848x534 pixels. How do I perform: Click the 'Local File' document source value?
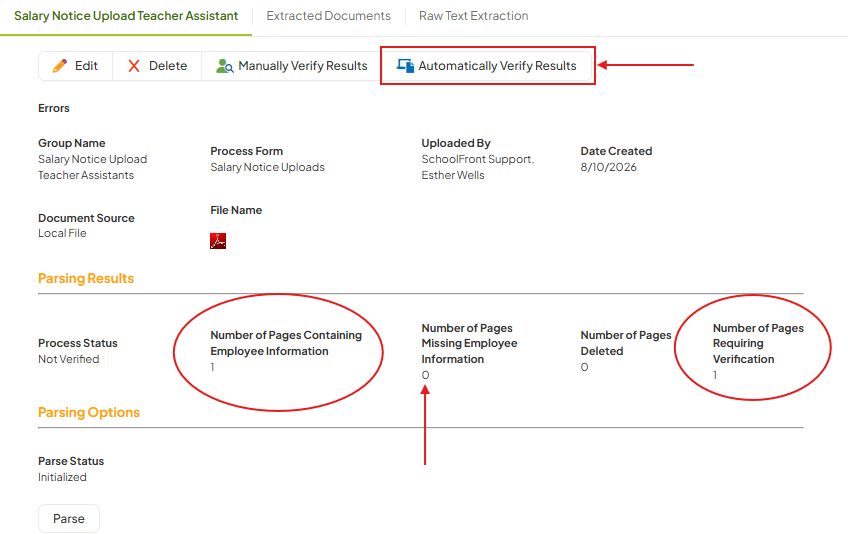[x=62, y=233]
